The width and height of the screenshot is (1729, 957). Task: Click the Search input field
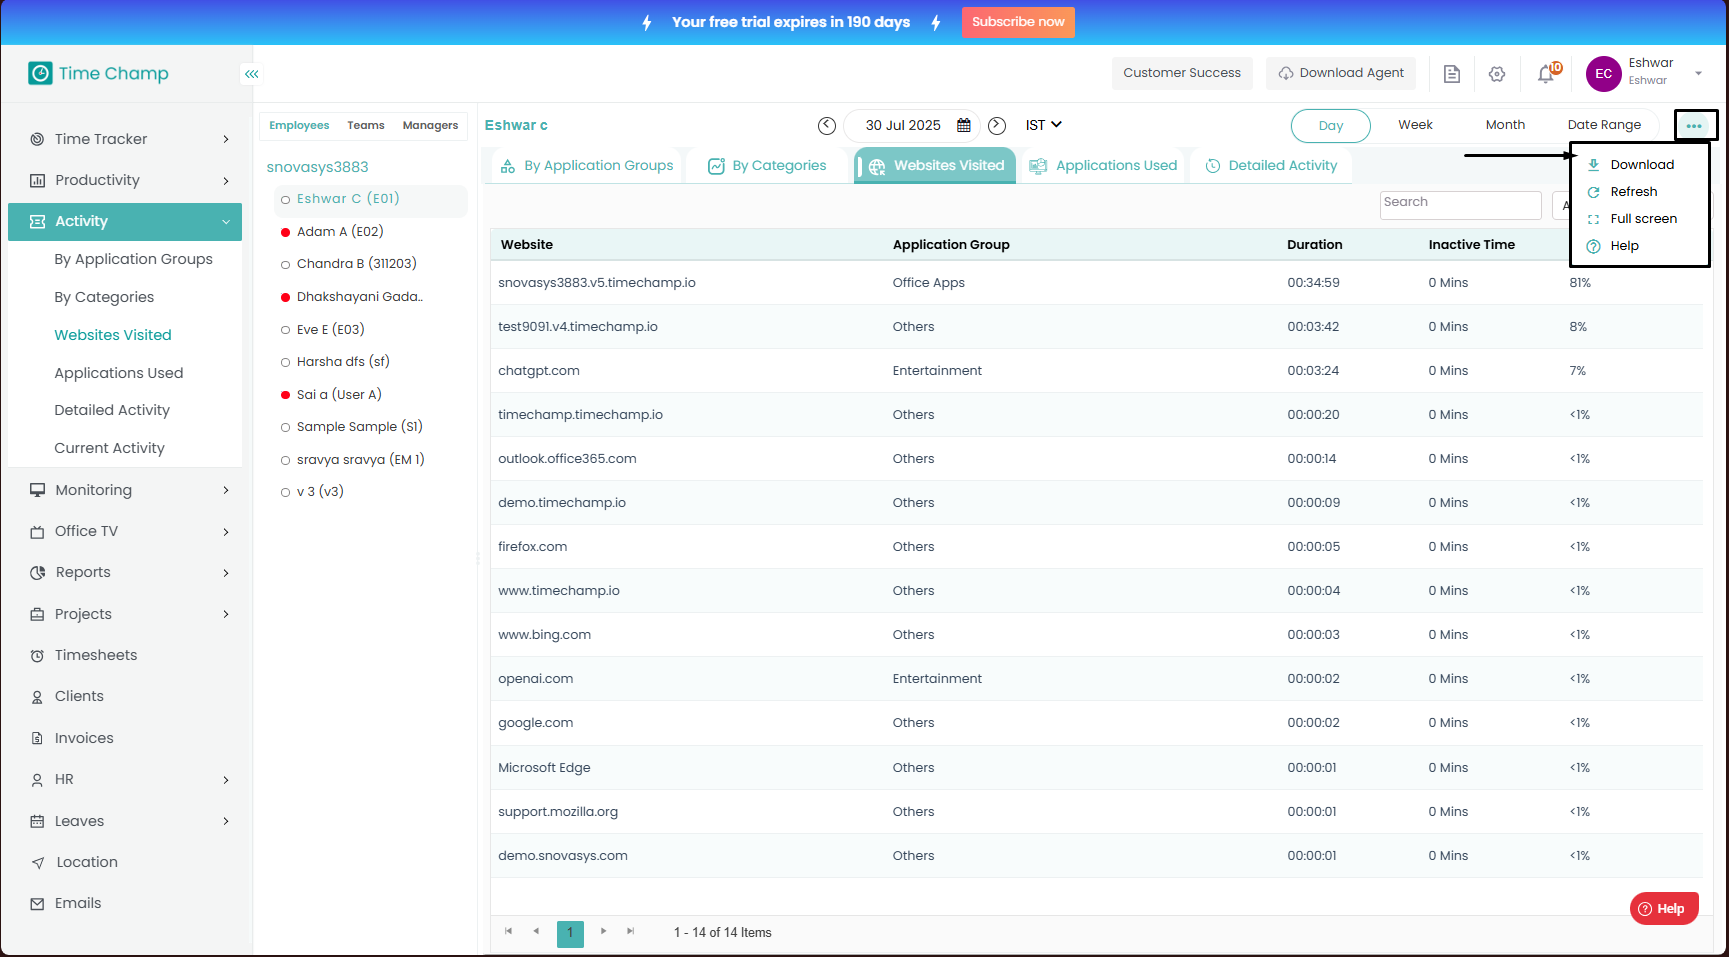1460,204
